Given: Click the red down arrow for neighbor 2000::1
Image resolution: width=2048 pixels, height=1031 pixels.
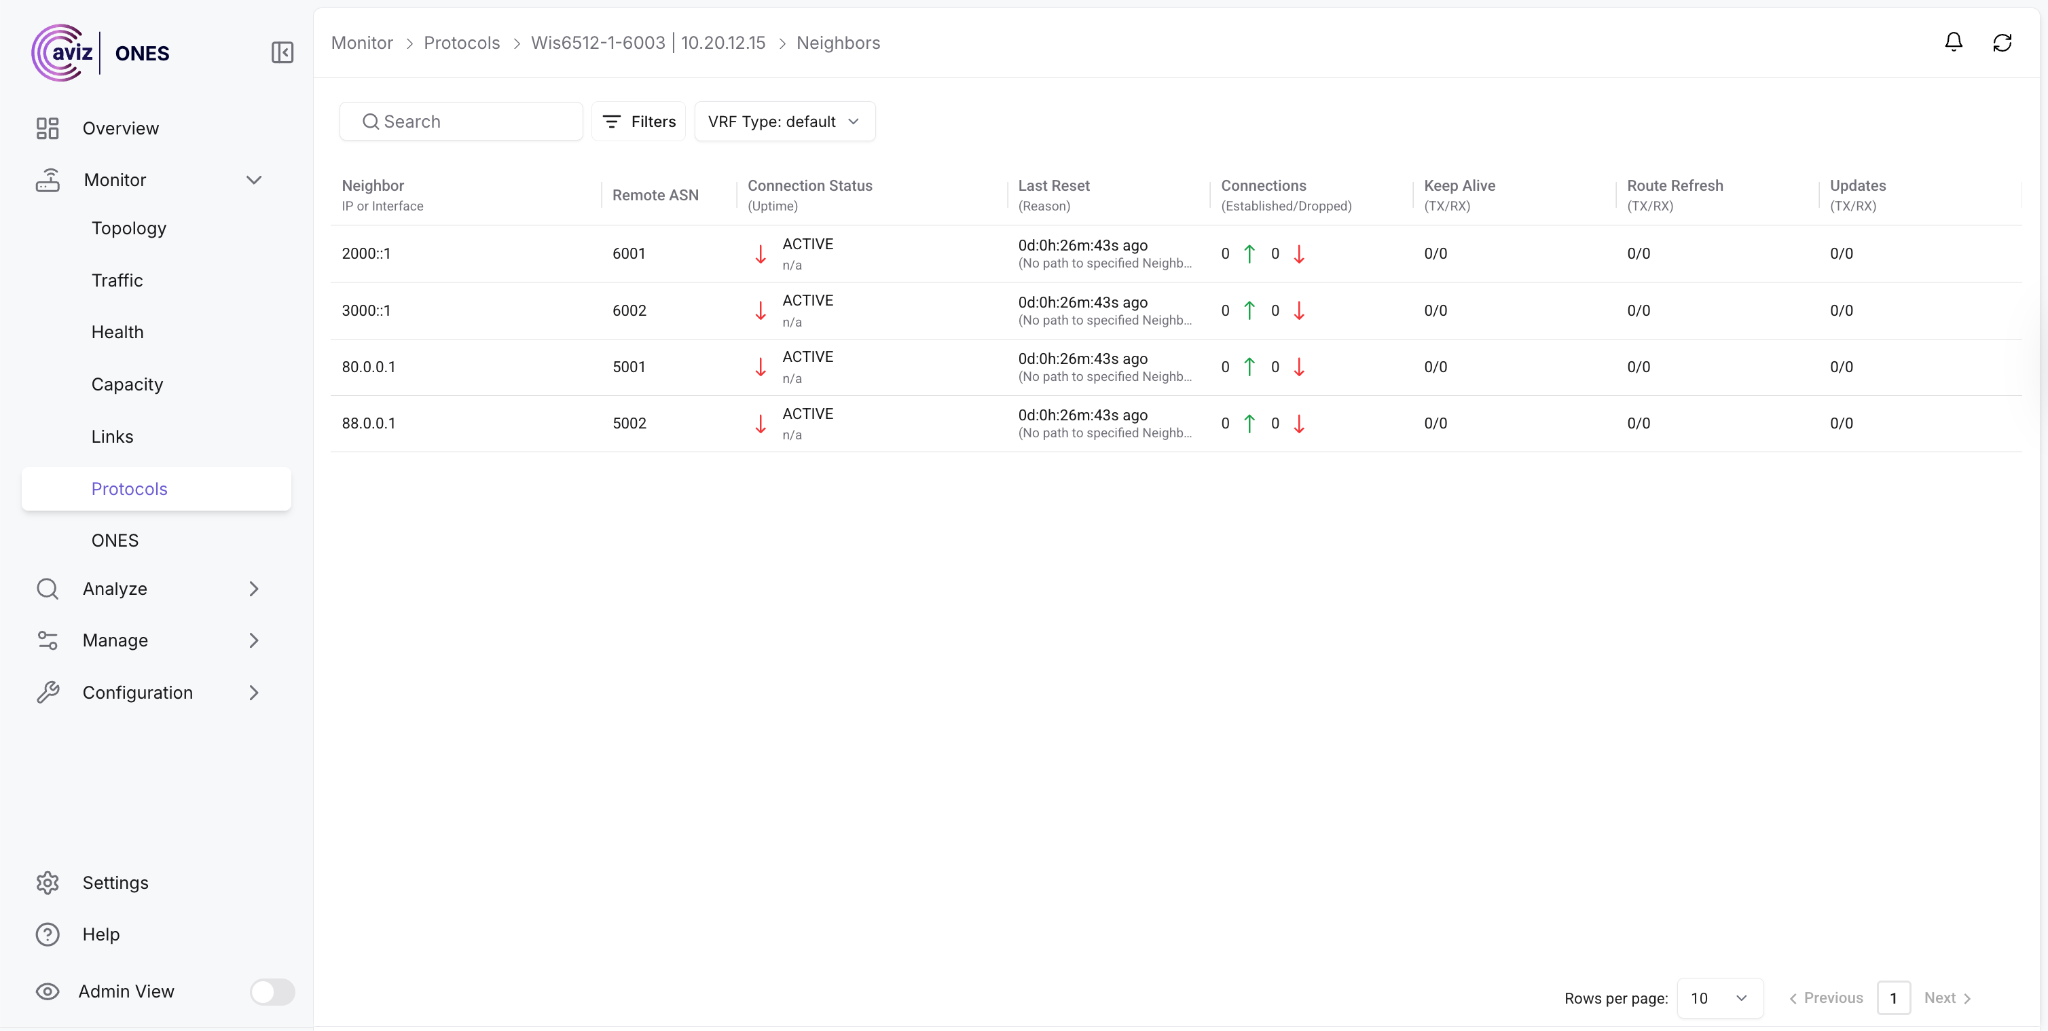Looking at the screenshot, I should (761, 254).
